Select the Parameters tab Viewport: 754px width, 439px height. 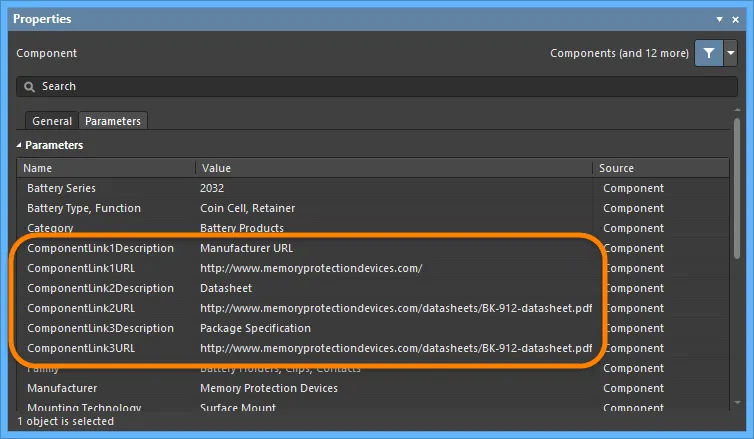(113, 121)
